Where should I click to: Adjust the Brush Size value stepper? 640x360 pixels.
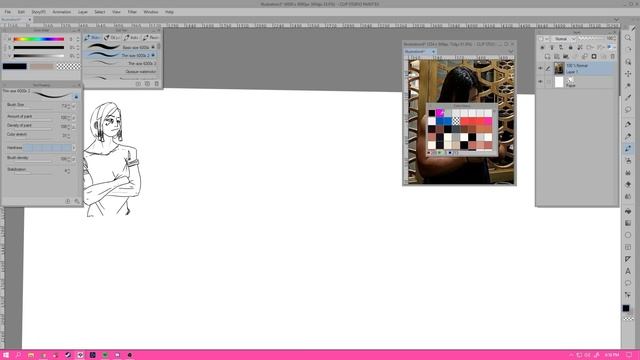[x=68, y=106]
